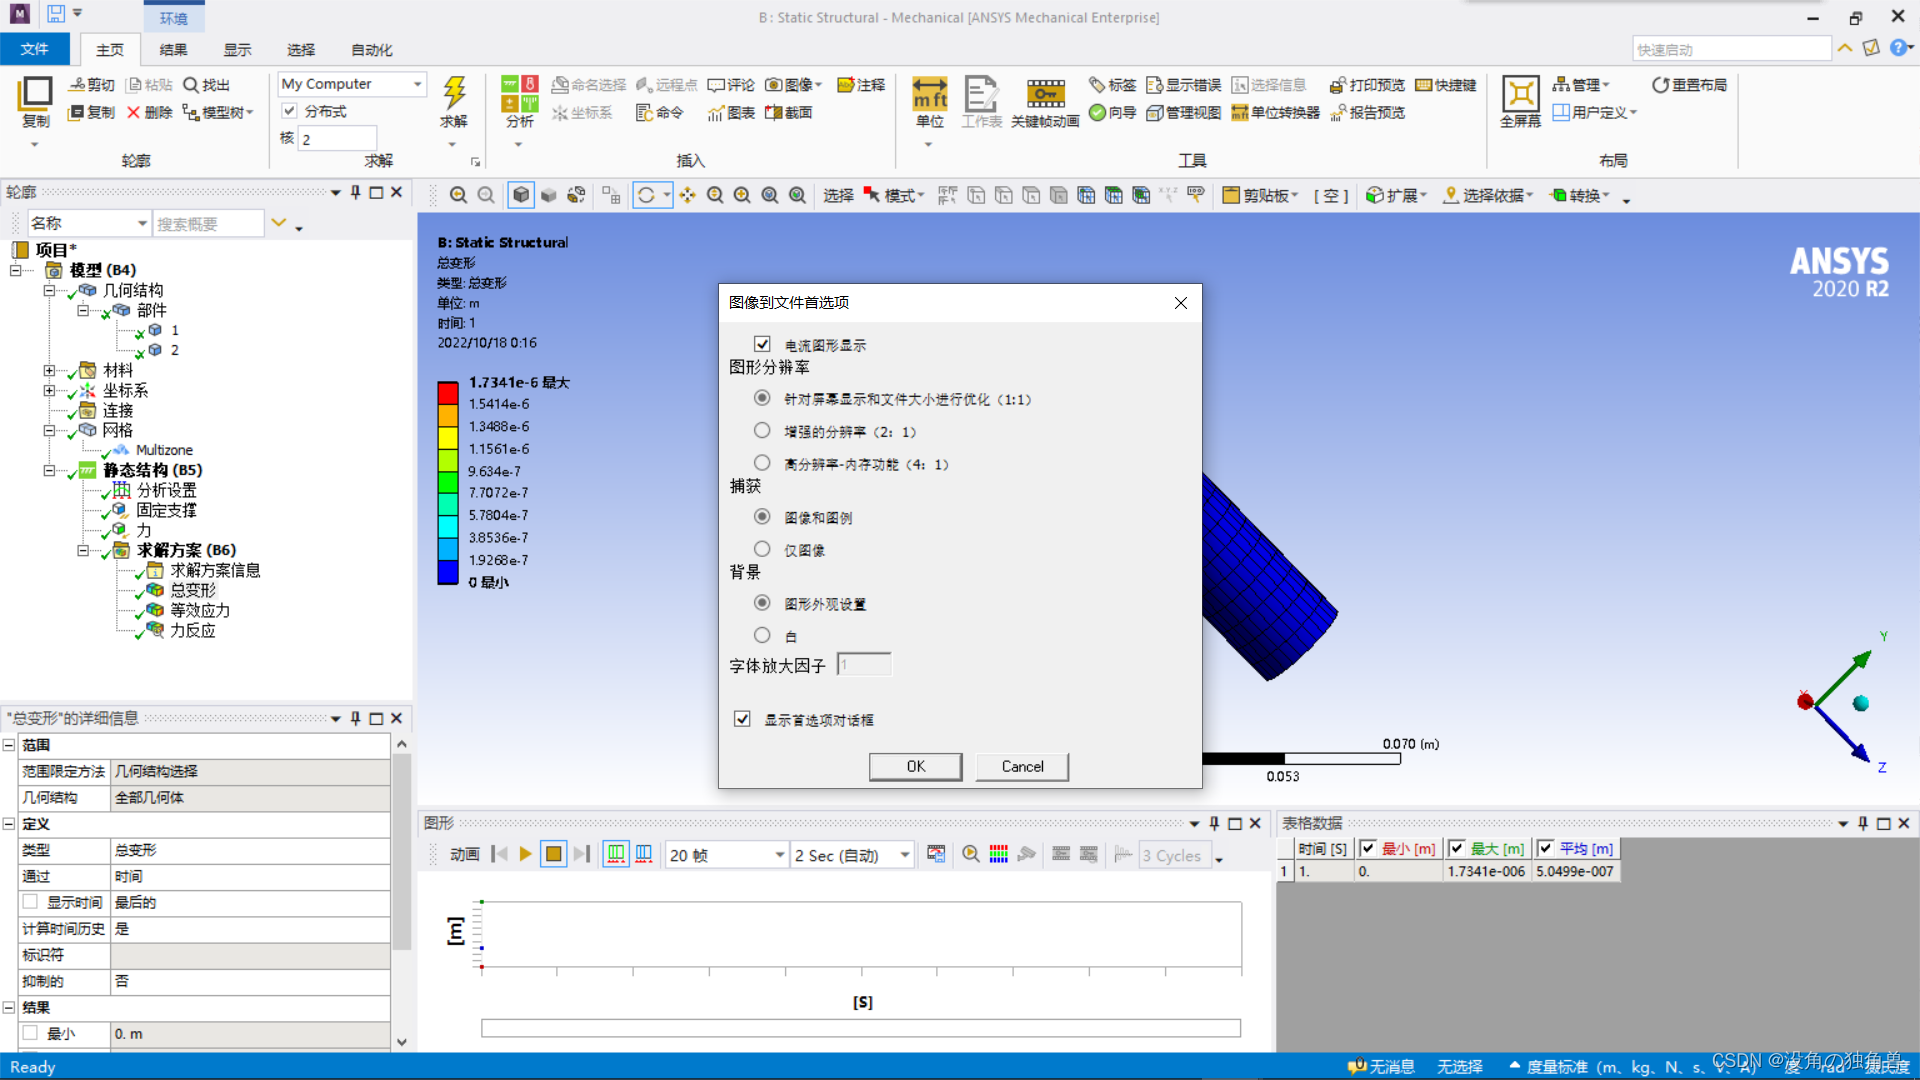
Task: Toggle 电流图形显示 checkbox
Action: [762, 344]
